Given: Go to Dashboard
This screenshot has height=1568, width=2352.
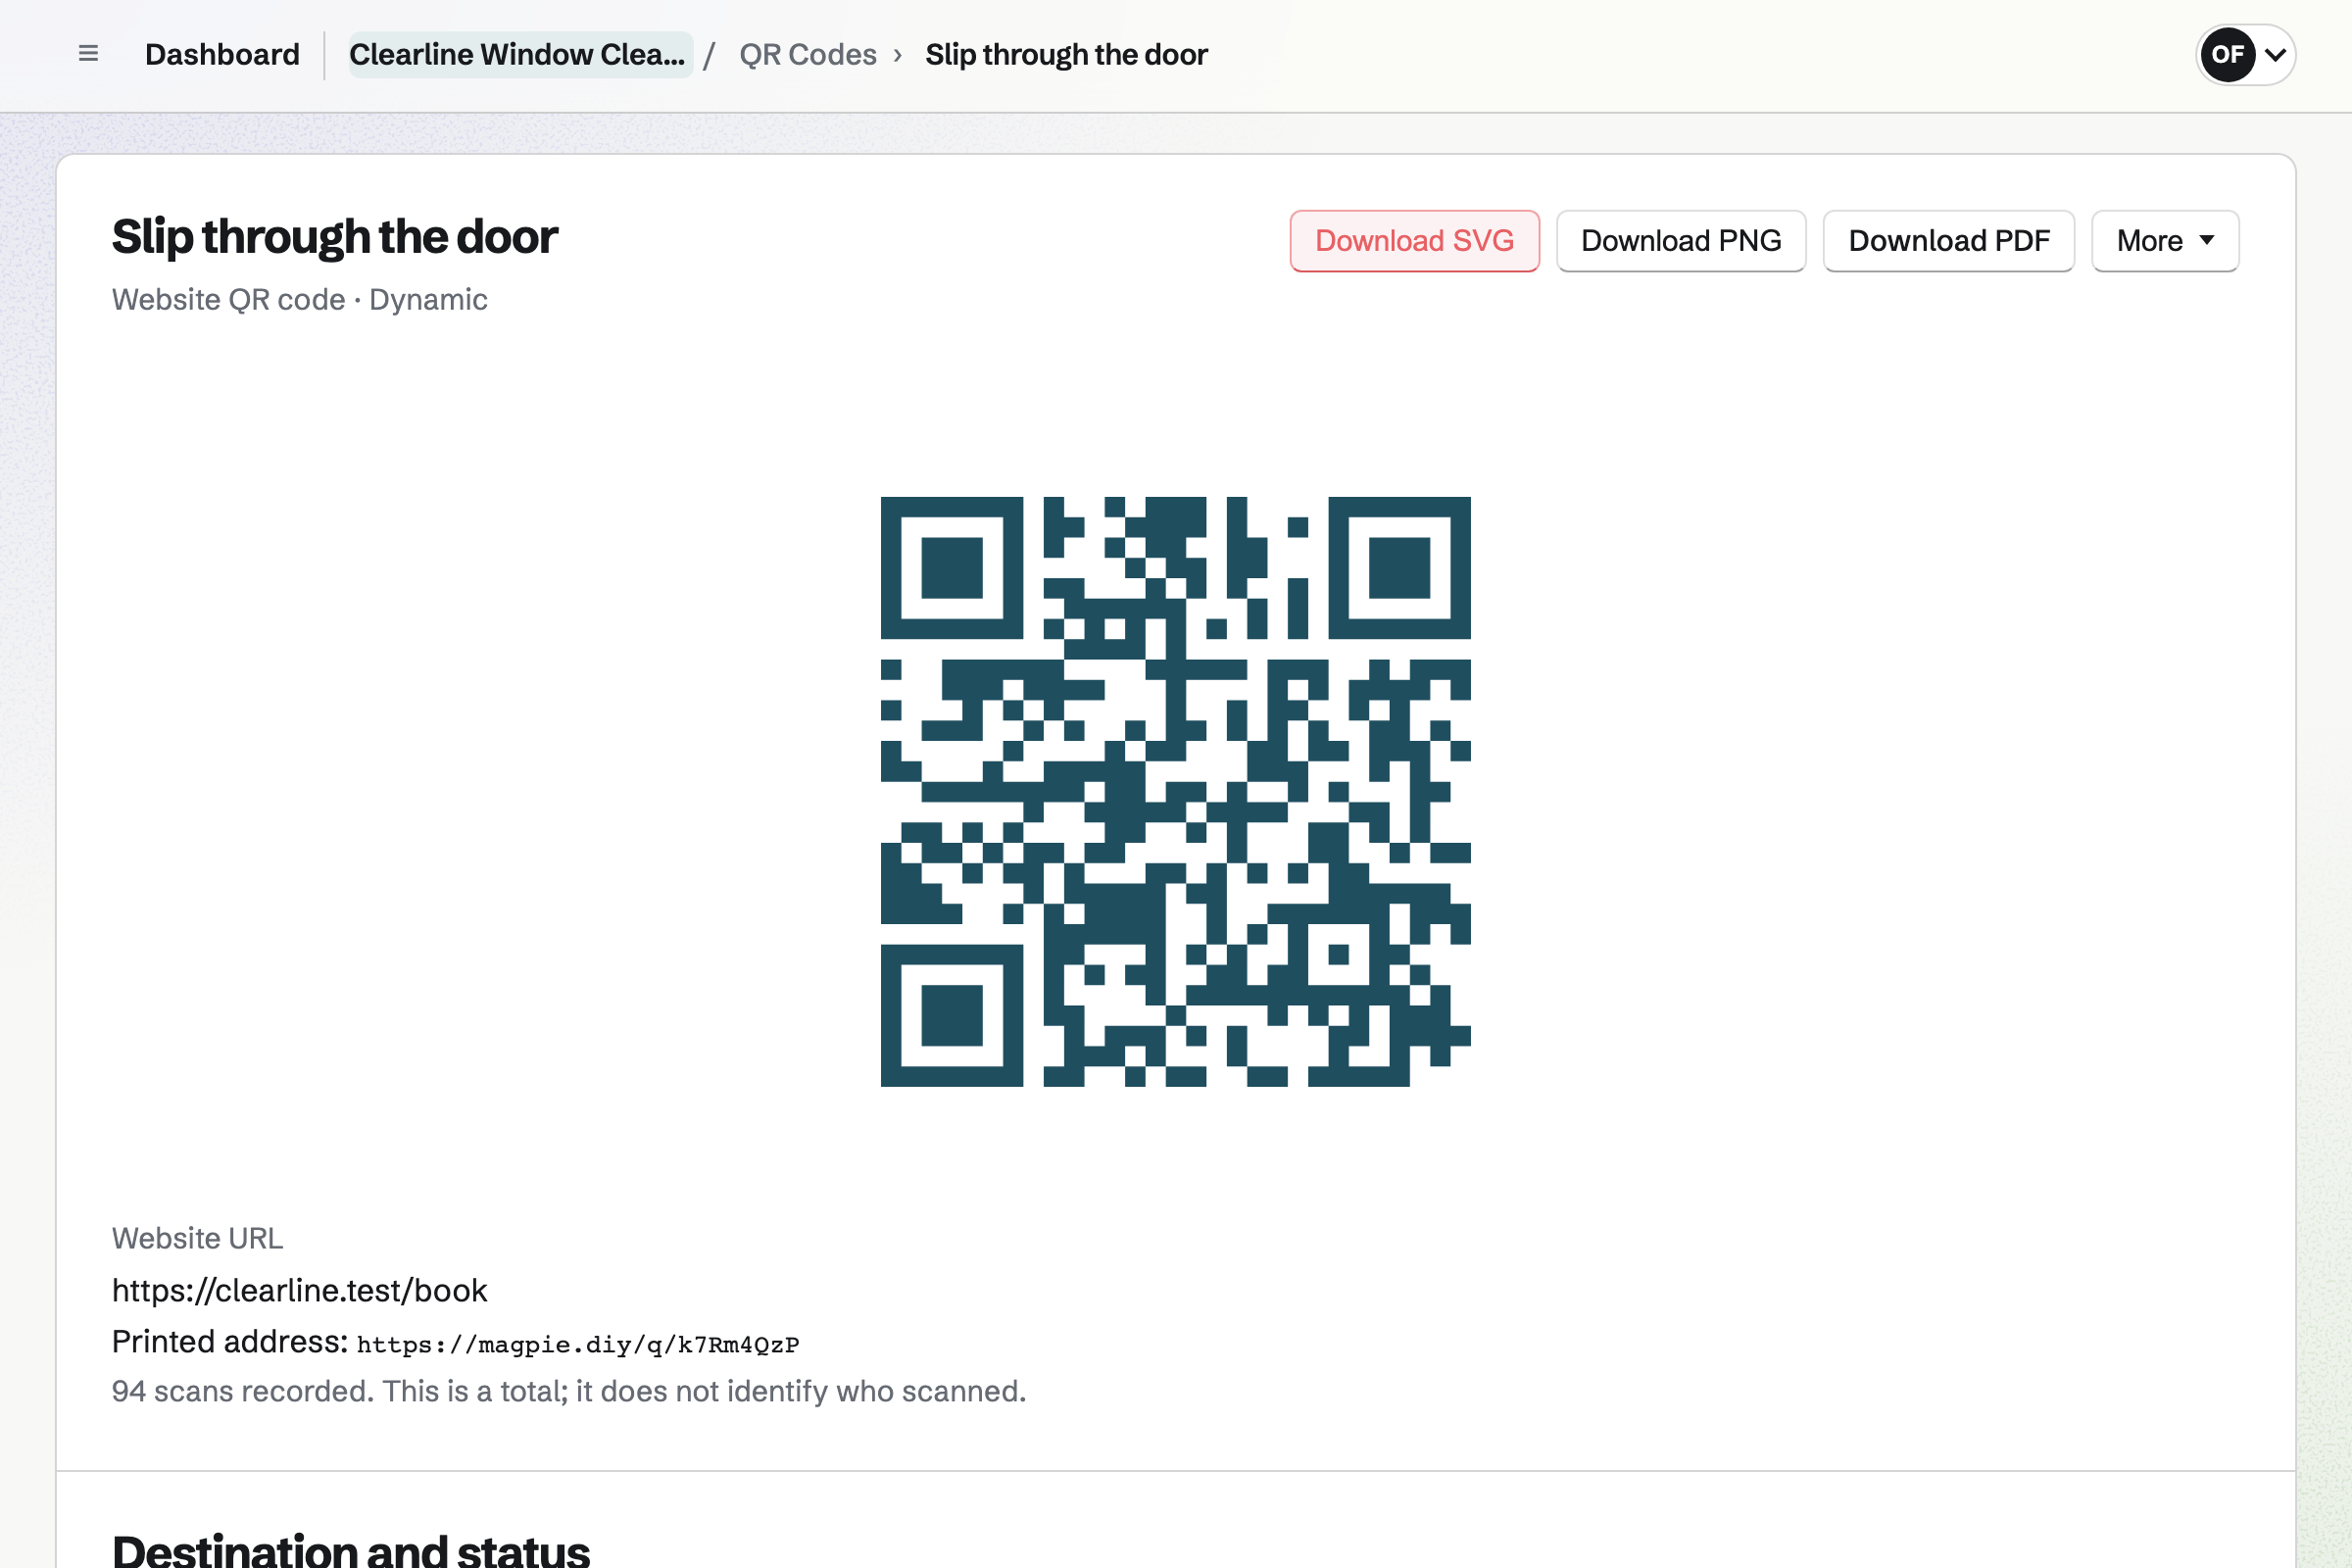Looking at the screenshot, I should 222,54.
